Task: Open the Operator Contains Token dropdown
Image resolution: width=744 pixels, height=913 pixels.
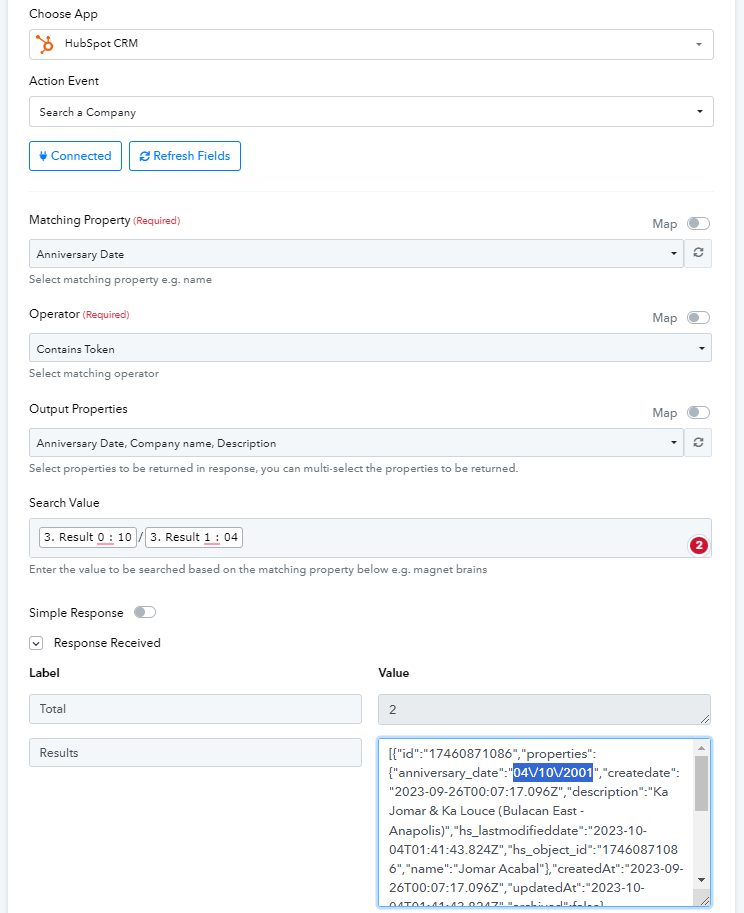Action: (370, 348)
